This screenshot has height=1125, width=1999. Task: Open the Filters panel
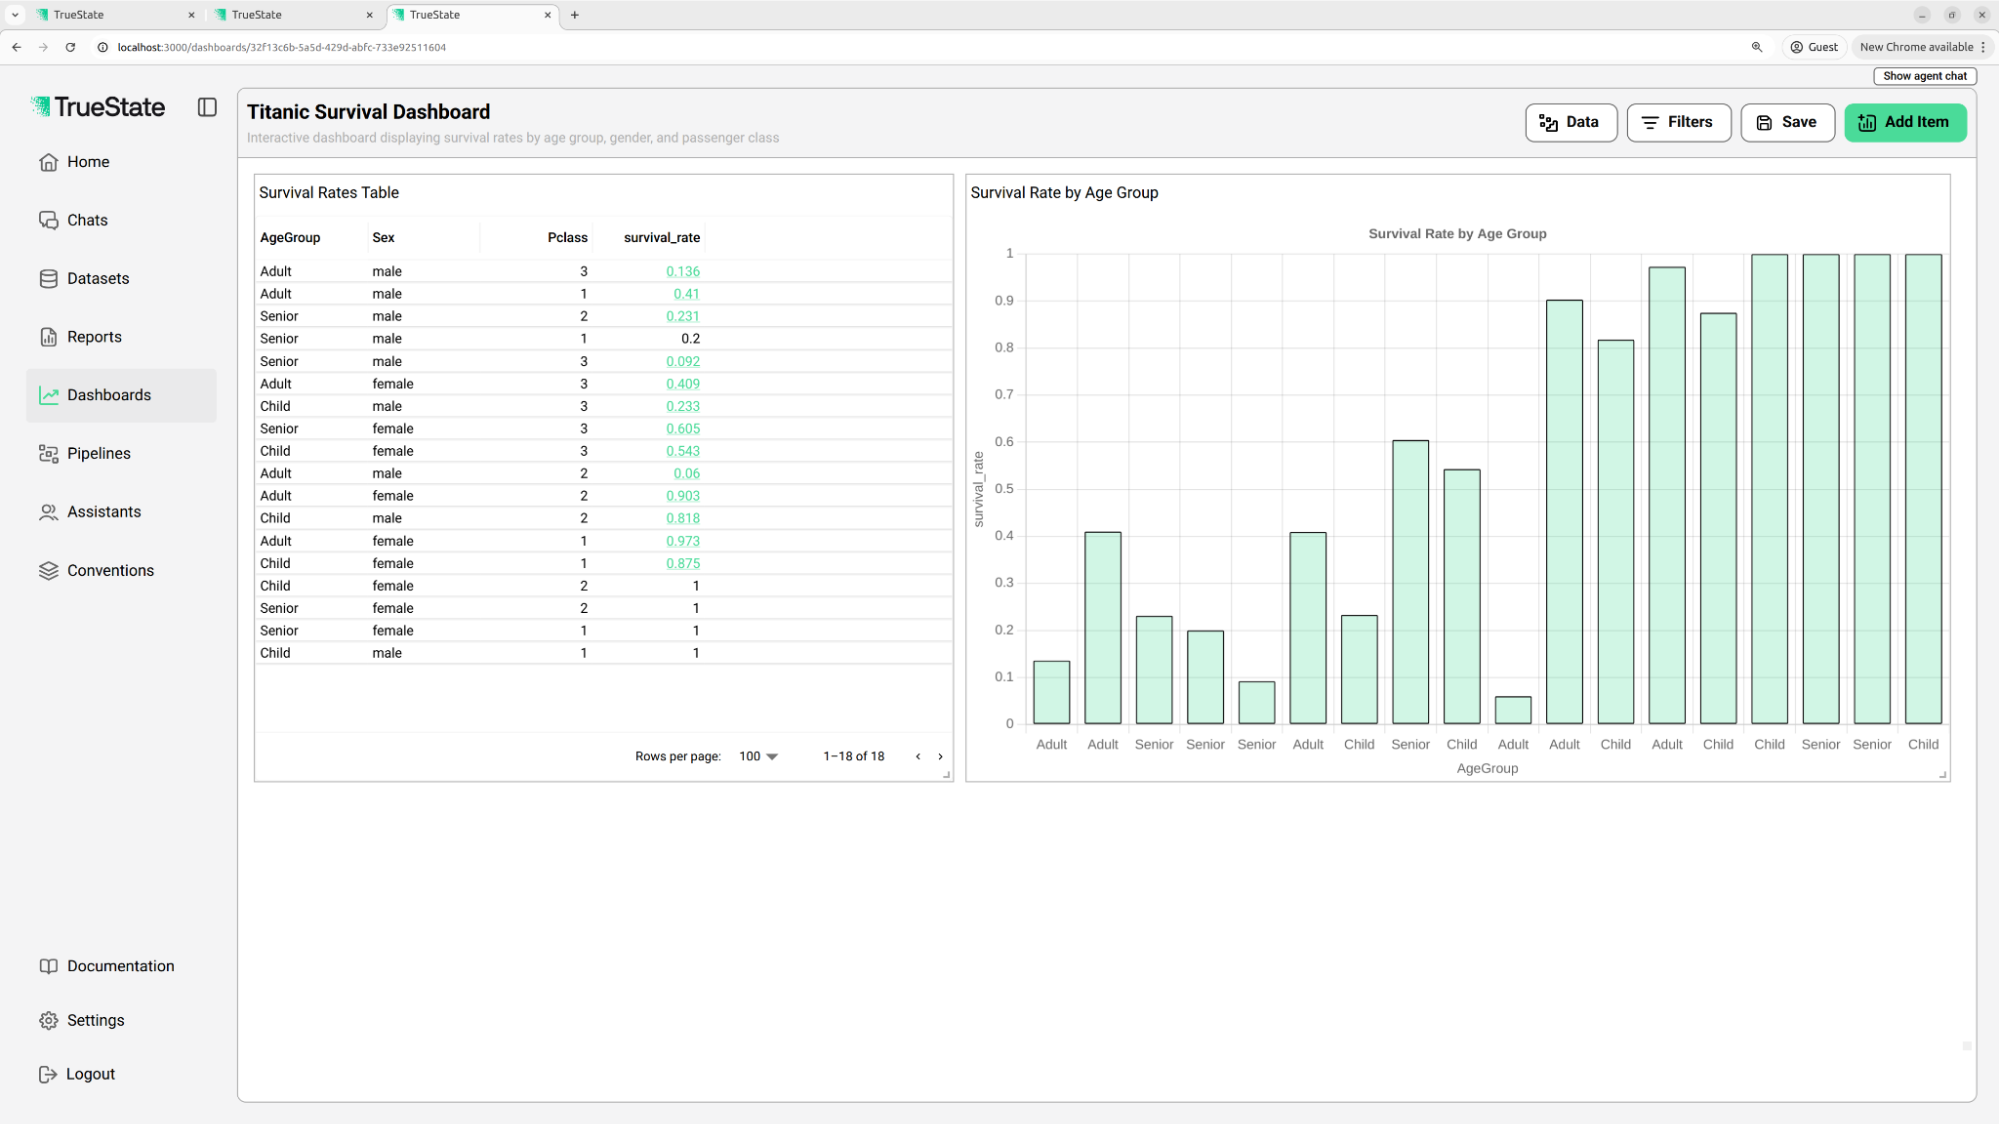[1678, 122]
